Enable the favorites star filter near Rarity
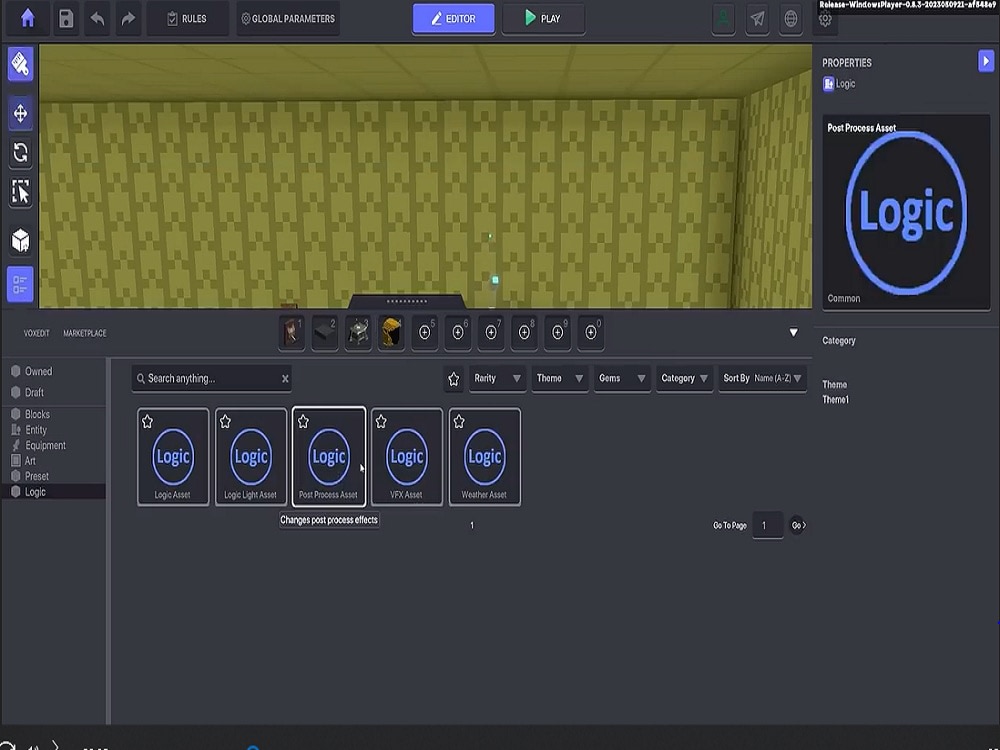1000x750 pixels. tap(453, 378)
